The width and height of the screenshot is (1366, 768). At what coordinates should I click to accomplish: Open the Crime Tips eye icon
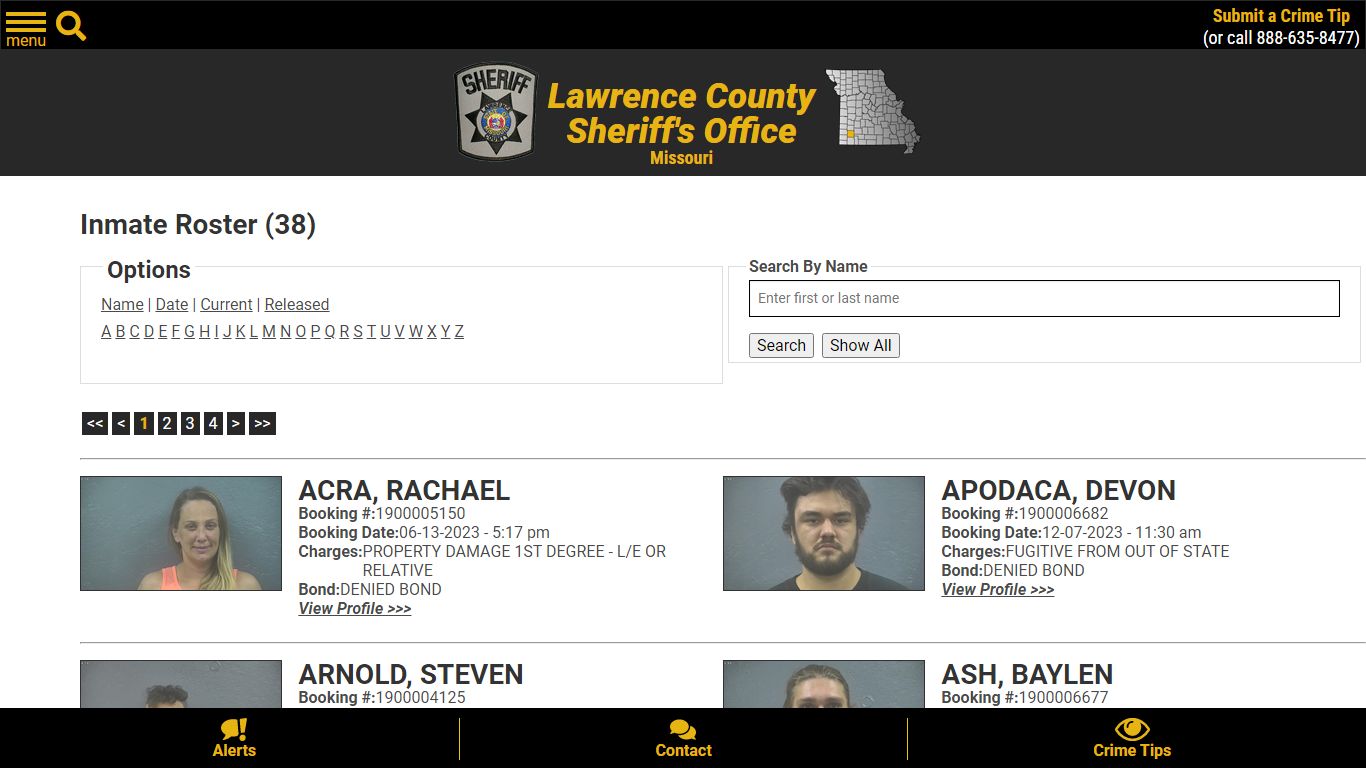[x=1132, y=729]
